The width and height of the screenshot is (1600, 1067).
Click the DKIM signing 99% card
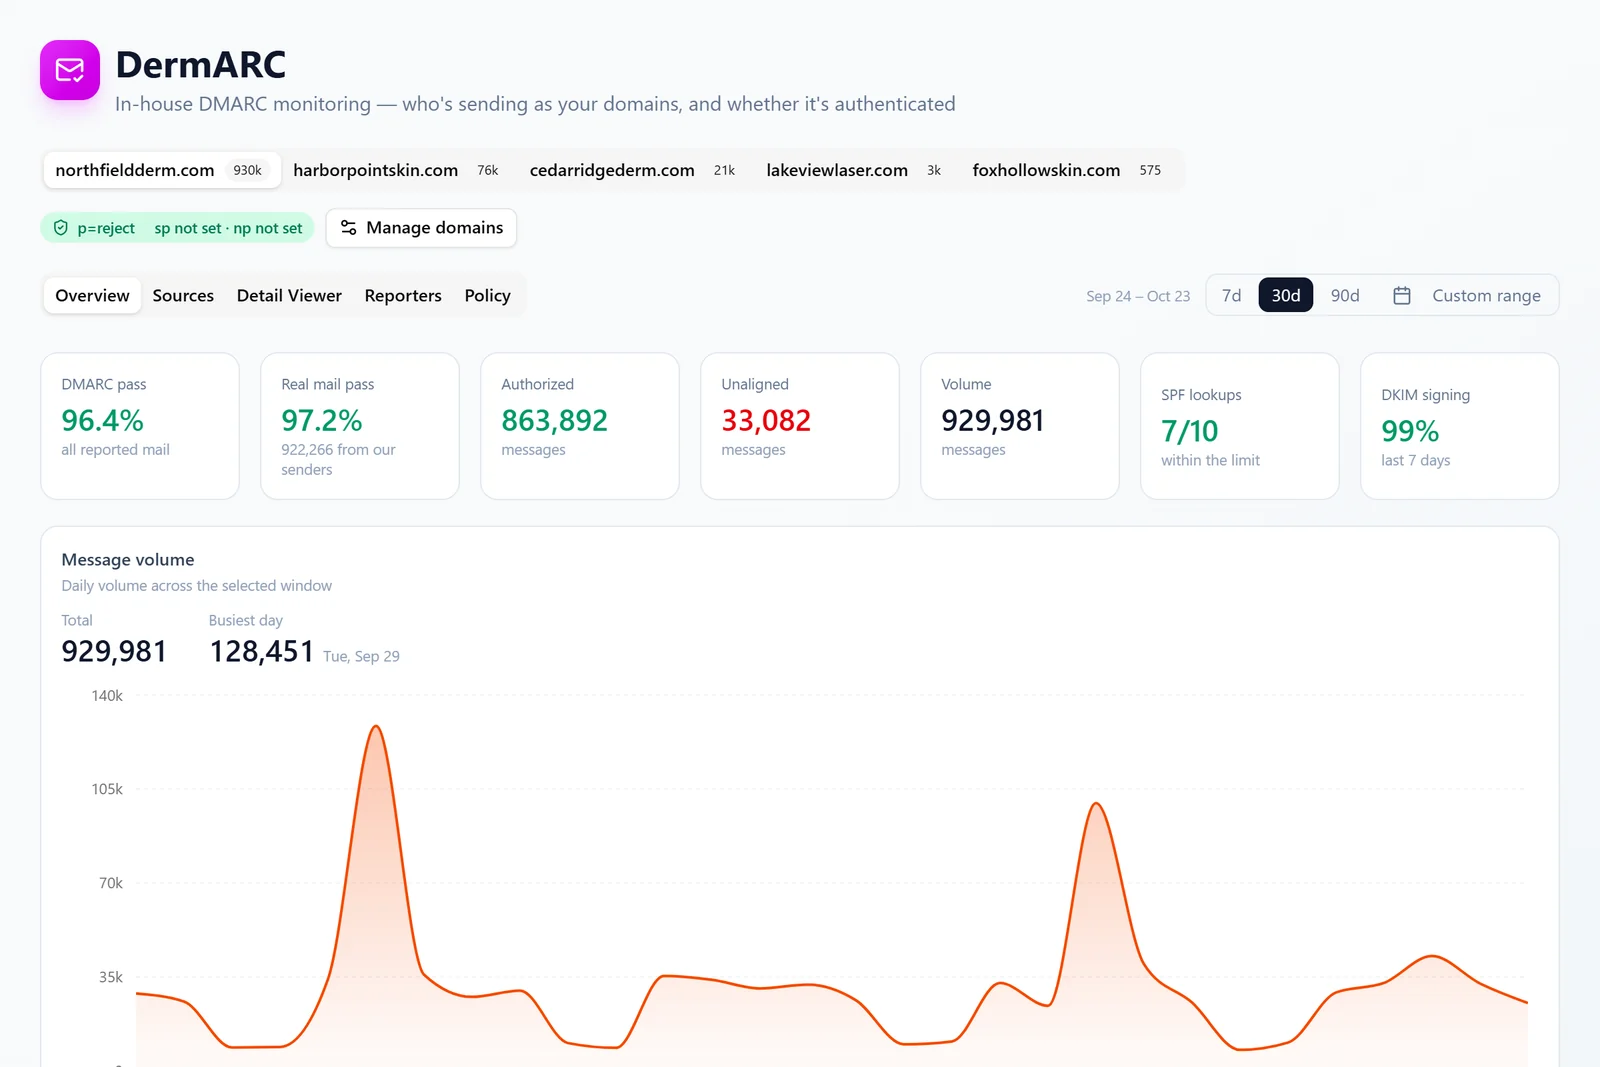tap(1460, 426)
